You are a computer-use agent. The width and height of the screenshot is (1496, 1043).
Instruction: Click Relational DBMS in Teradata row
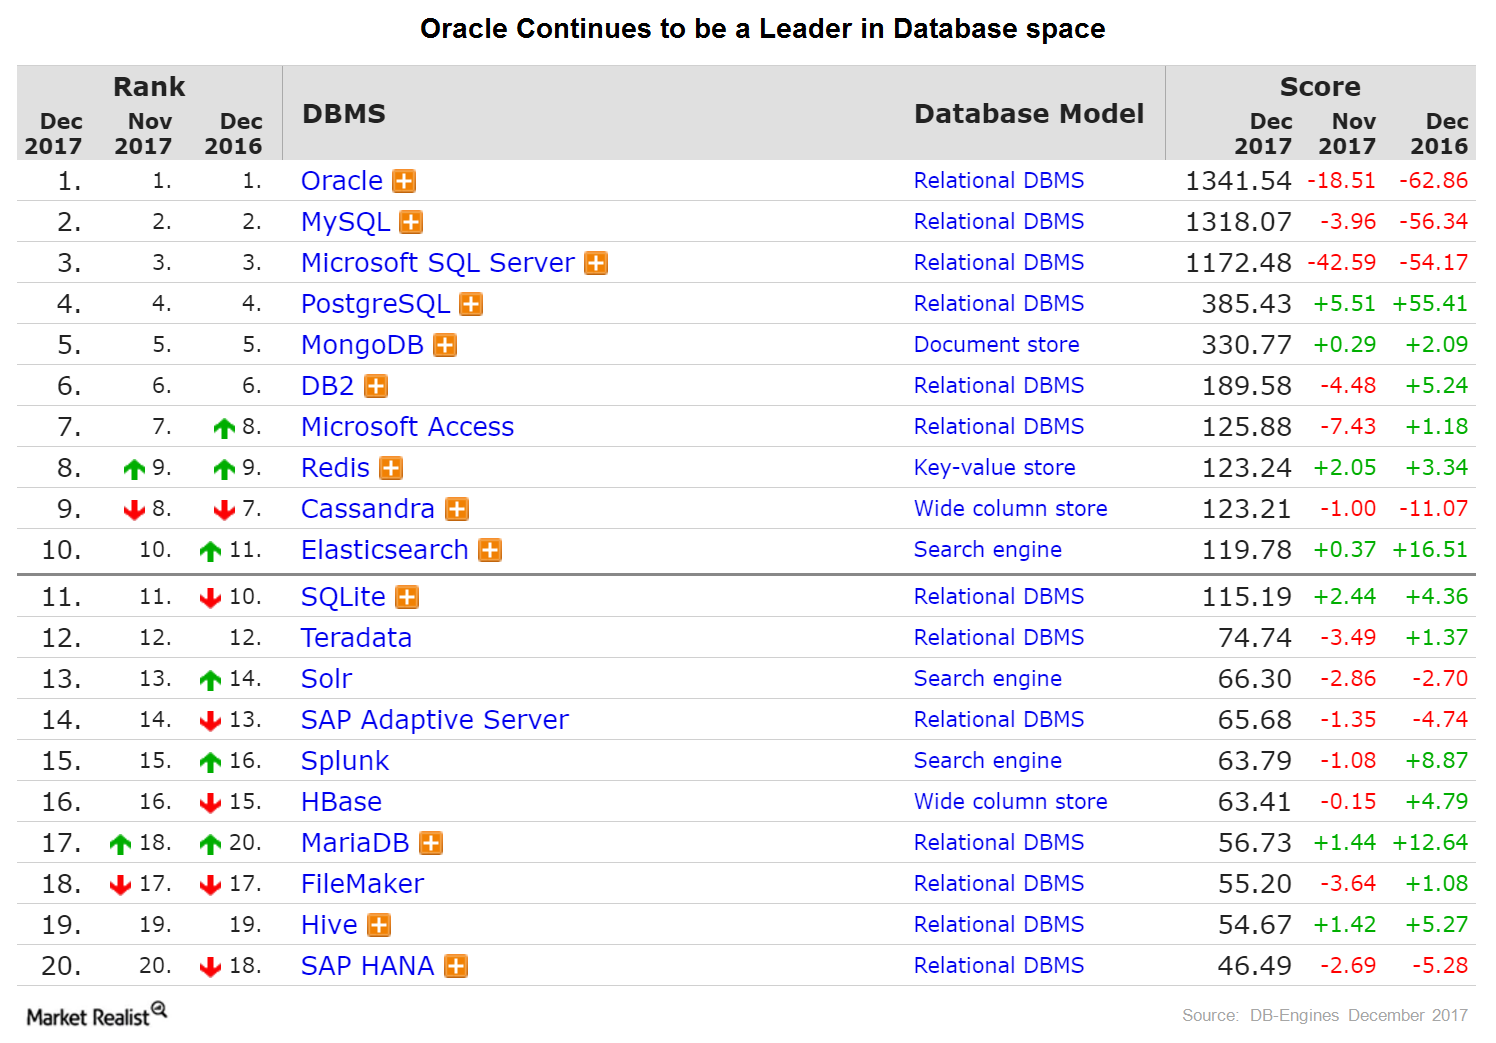pos(999,638)
